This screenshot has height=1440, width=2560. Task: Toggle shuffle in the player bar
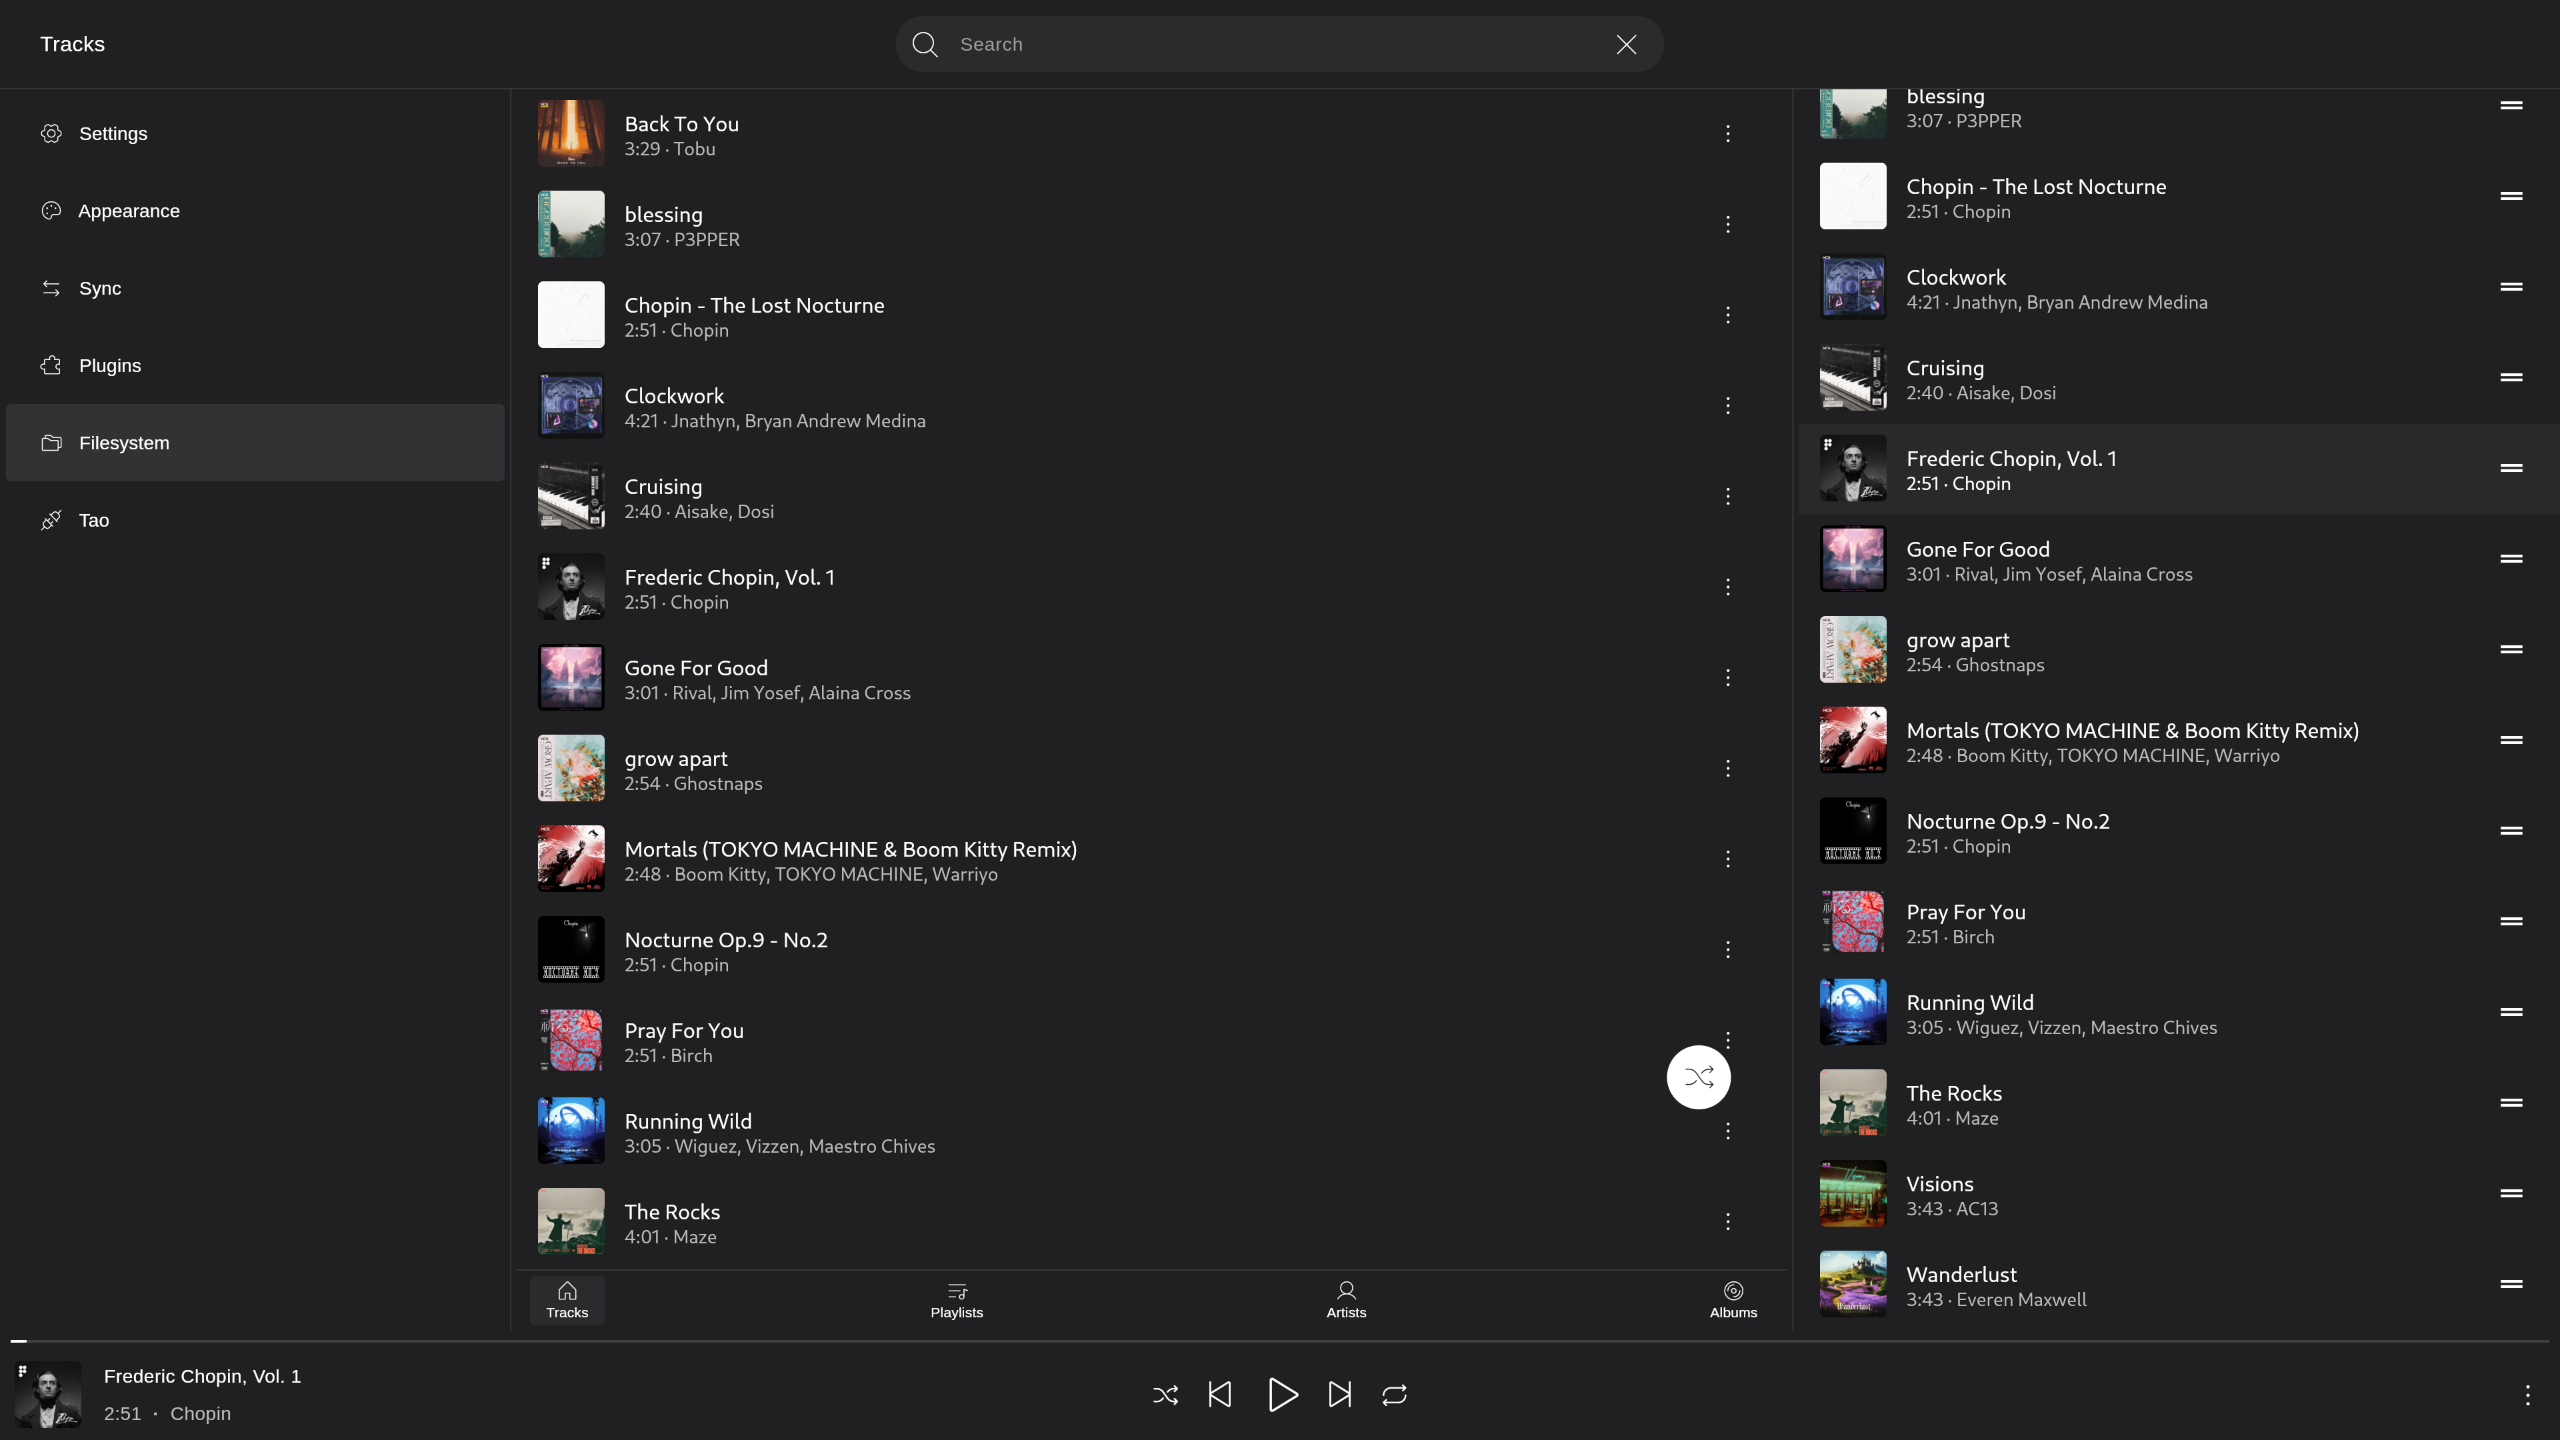[x=1165, y=1395]
